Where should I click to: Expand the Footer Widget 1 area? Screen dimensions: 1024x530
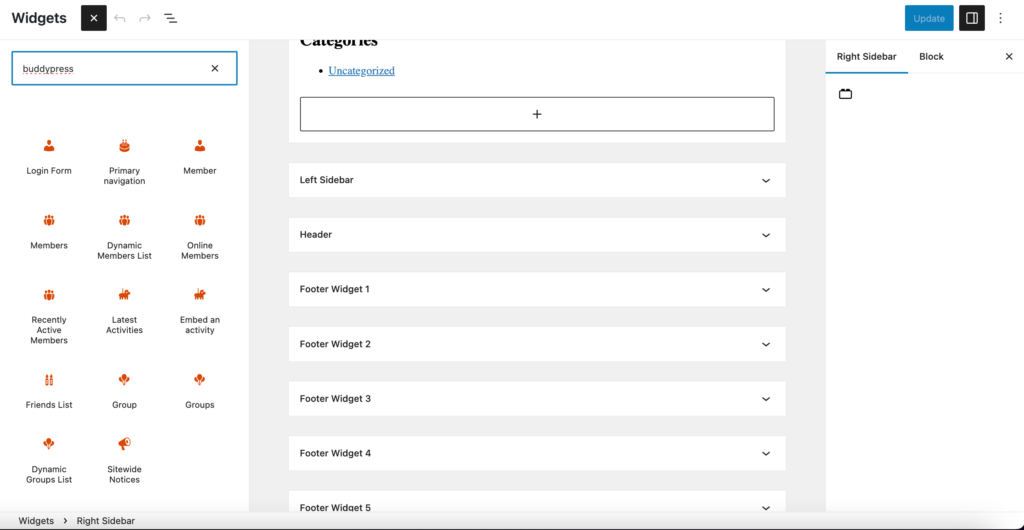[537, 289]
